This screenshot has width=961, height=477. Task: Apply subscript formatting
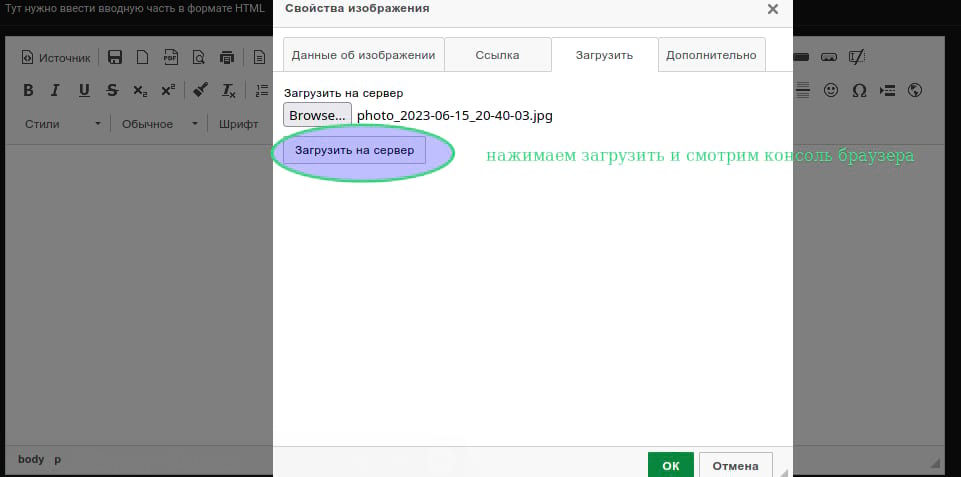(x=140, y=91)
